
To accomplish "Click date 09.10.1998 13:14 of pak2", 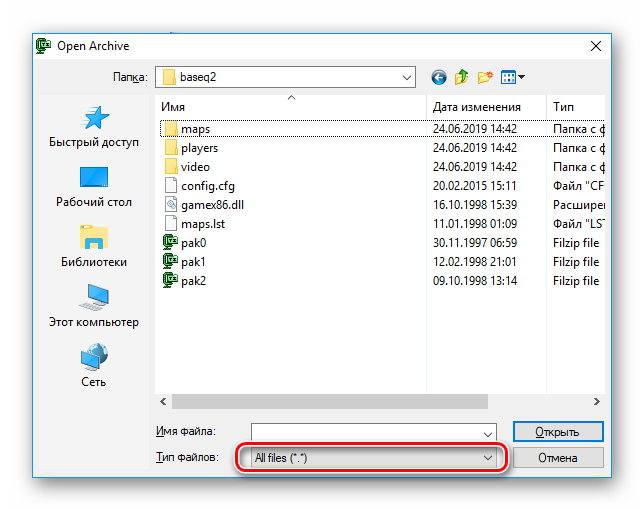I will 475,281.
